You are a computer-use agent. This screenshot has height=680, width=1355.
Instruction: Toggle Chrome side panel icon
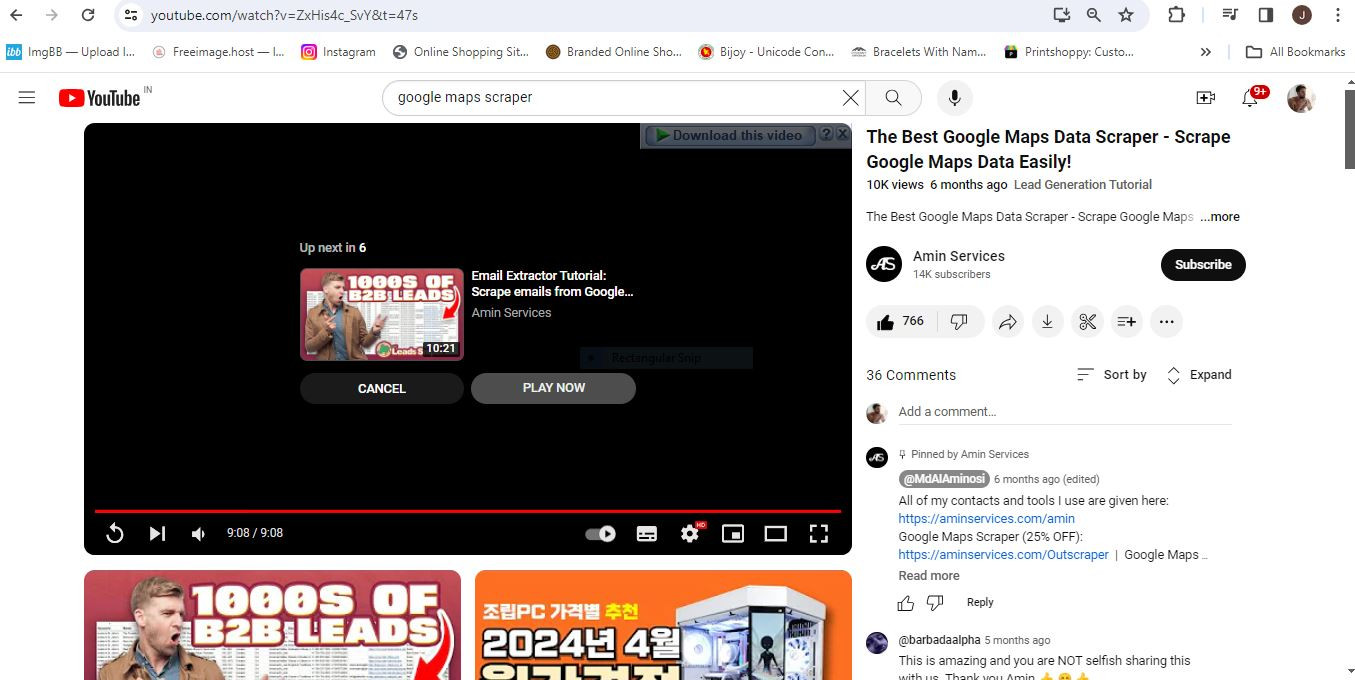(x=1265, y=15)
